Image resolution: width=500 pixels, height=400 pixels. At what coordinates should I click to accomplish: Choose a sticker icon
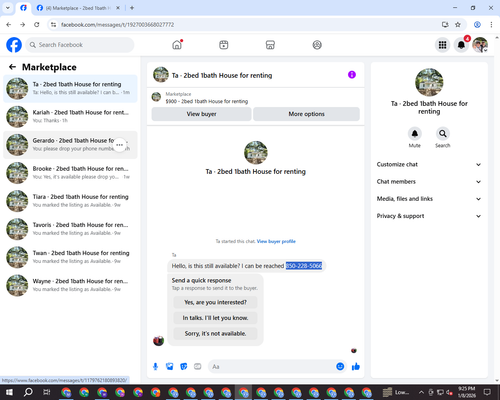coord(184,367)
